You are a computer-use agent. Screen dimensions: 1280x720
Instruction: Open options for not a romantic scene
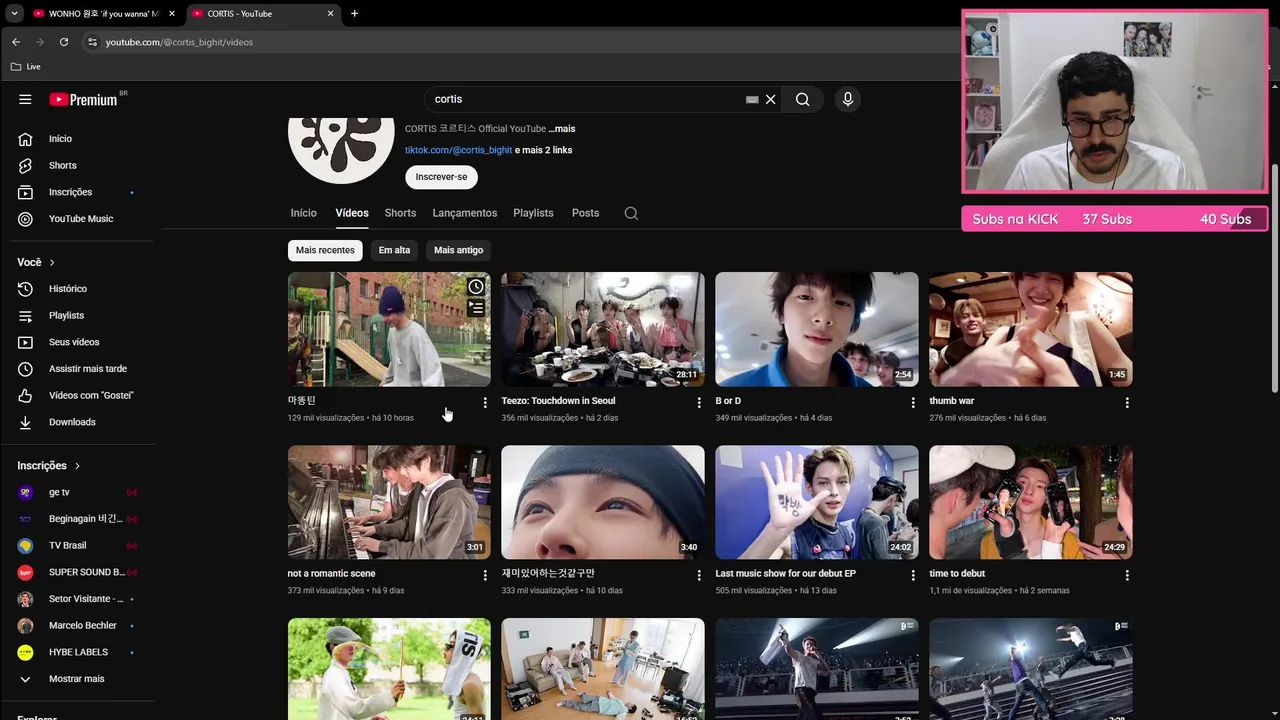point(485,575)
